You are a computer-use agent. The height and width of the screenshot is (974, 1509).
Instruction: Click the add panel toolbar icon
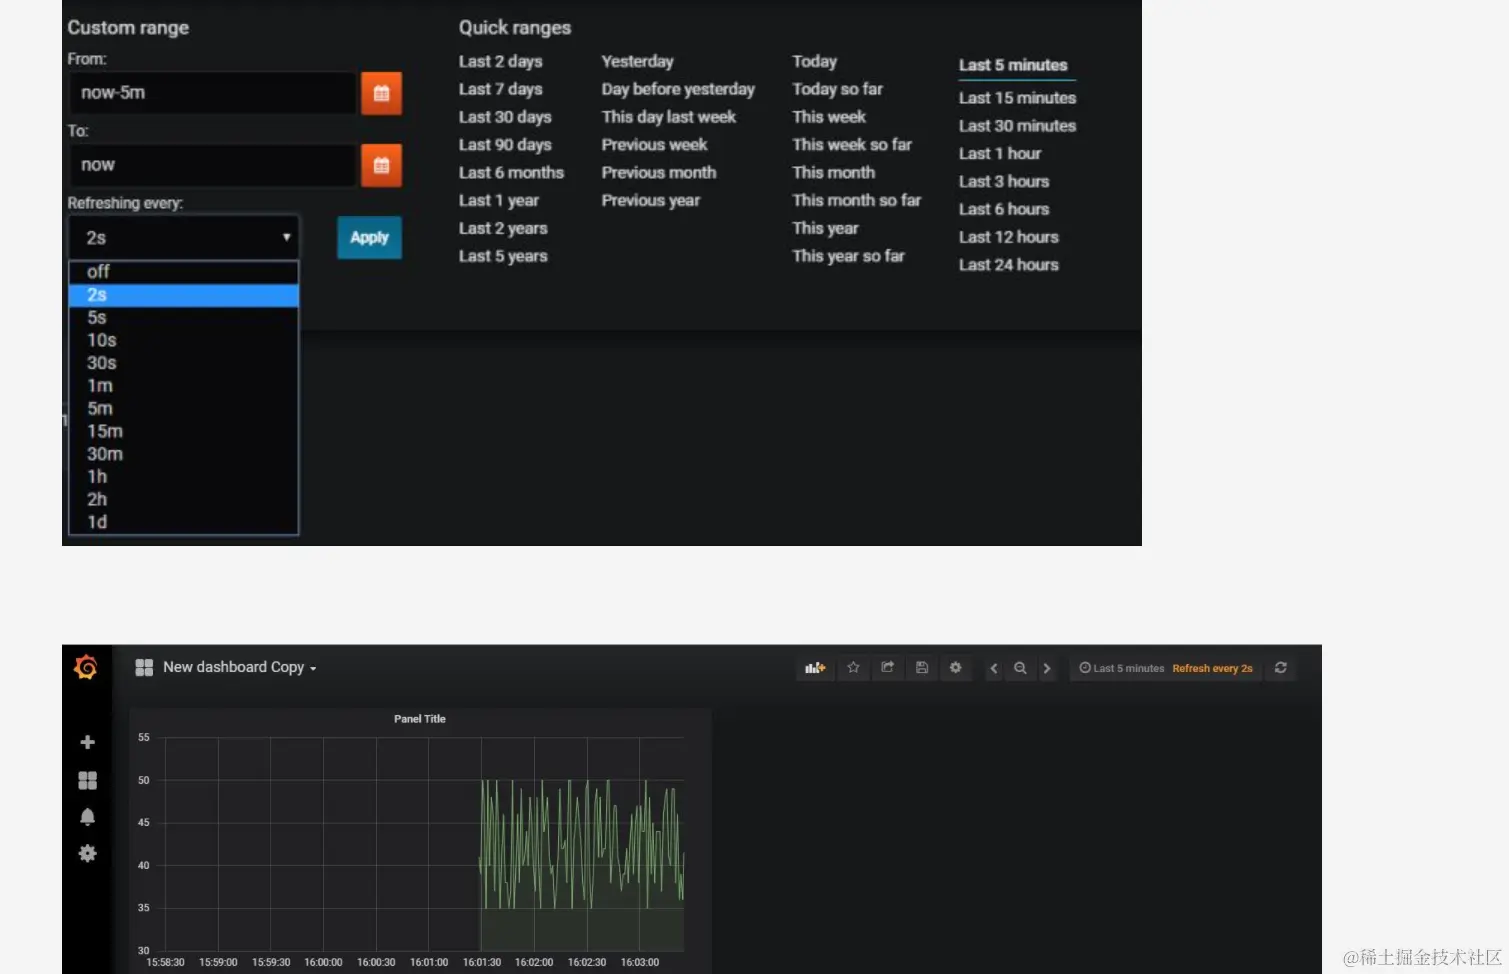pyautogui.click(x=815, y=668)
